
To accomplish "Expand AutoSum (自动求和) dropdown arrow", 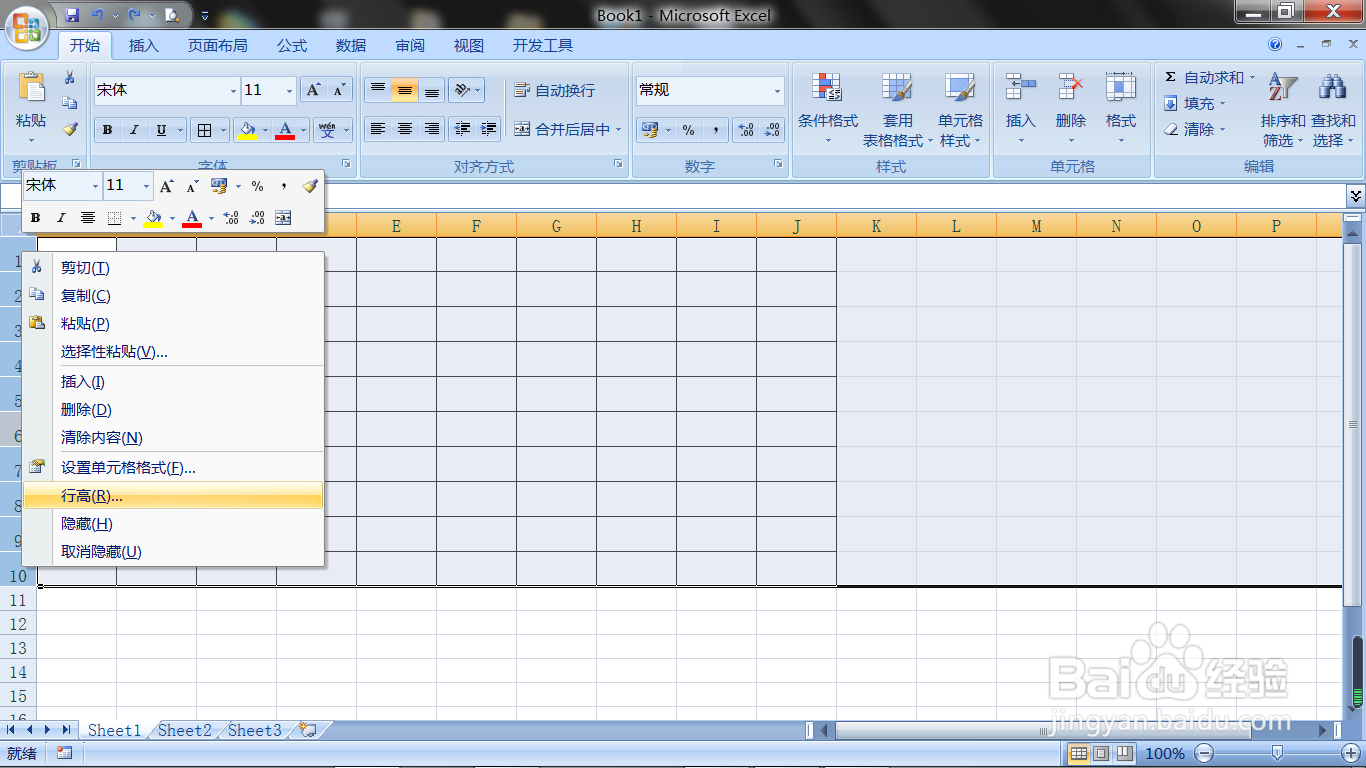I will pos(1252,77).
